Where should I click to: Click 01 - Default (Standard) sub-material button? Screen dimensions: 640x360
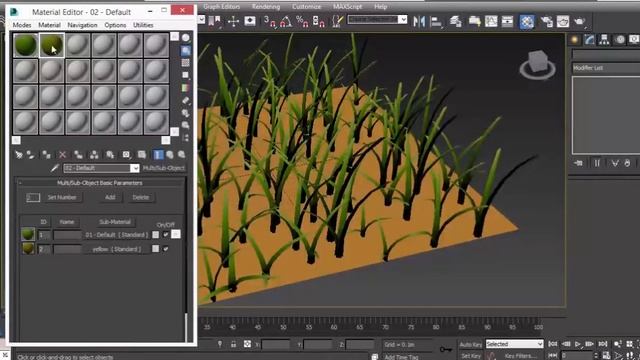pos(117,235)
